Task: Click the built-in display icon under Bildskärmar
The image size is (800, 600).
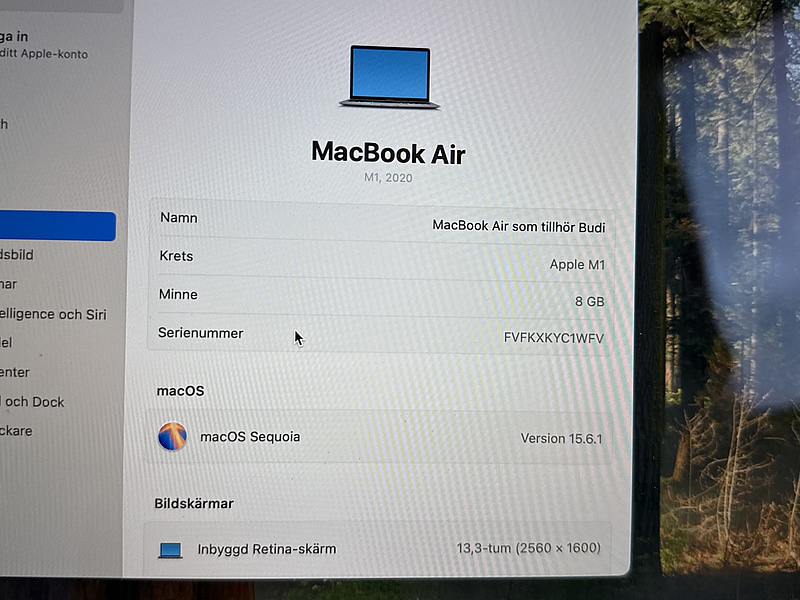Action: click(x=170, y=550)
